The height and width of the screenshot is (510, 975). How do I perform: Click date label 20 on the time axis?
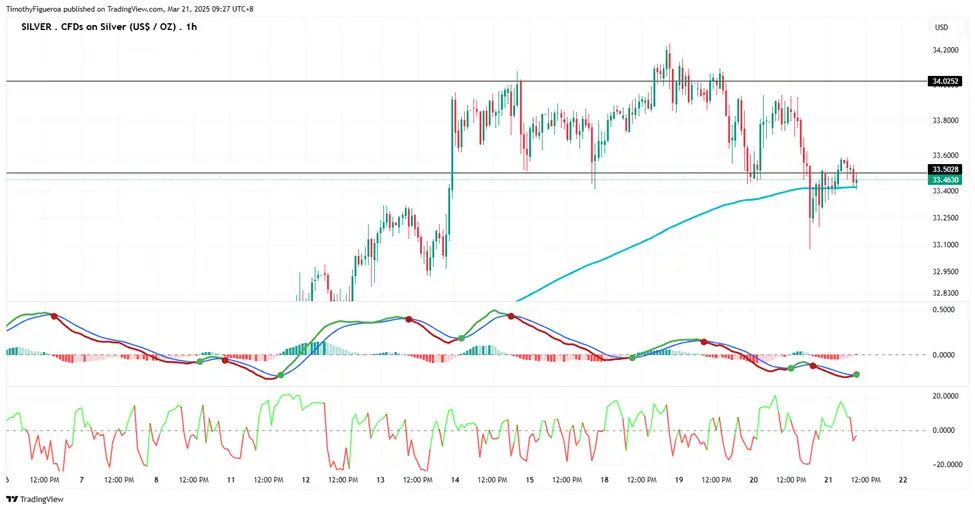click(x=754, y=480)
